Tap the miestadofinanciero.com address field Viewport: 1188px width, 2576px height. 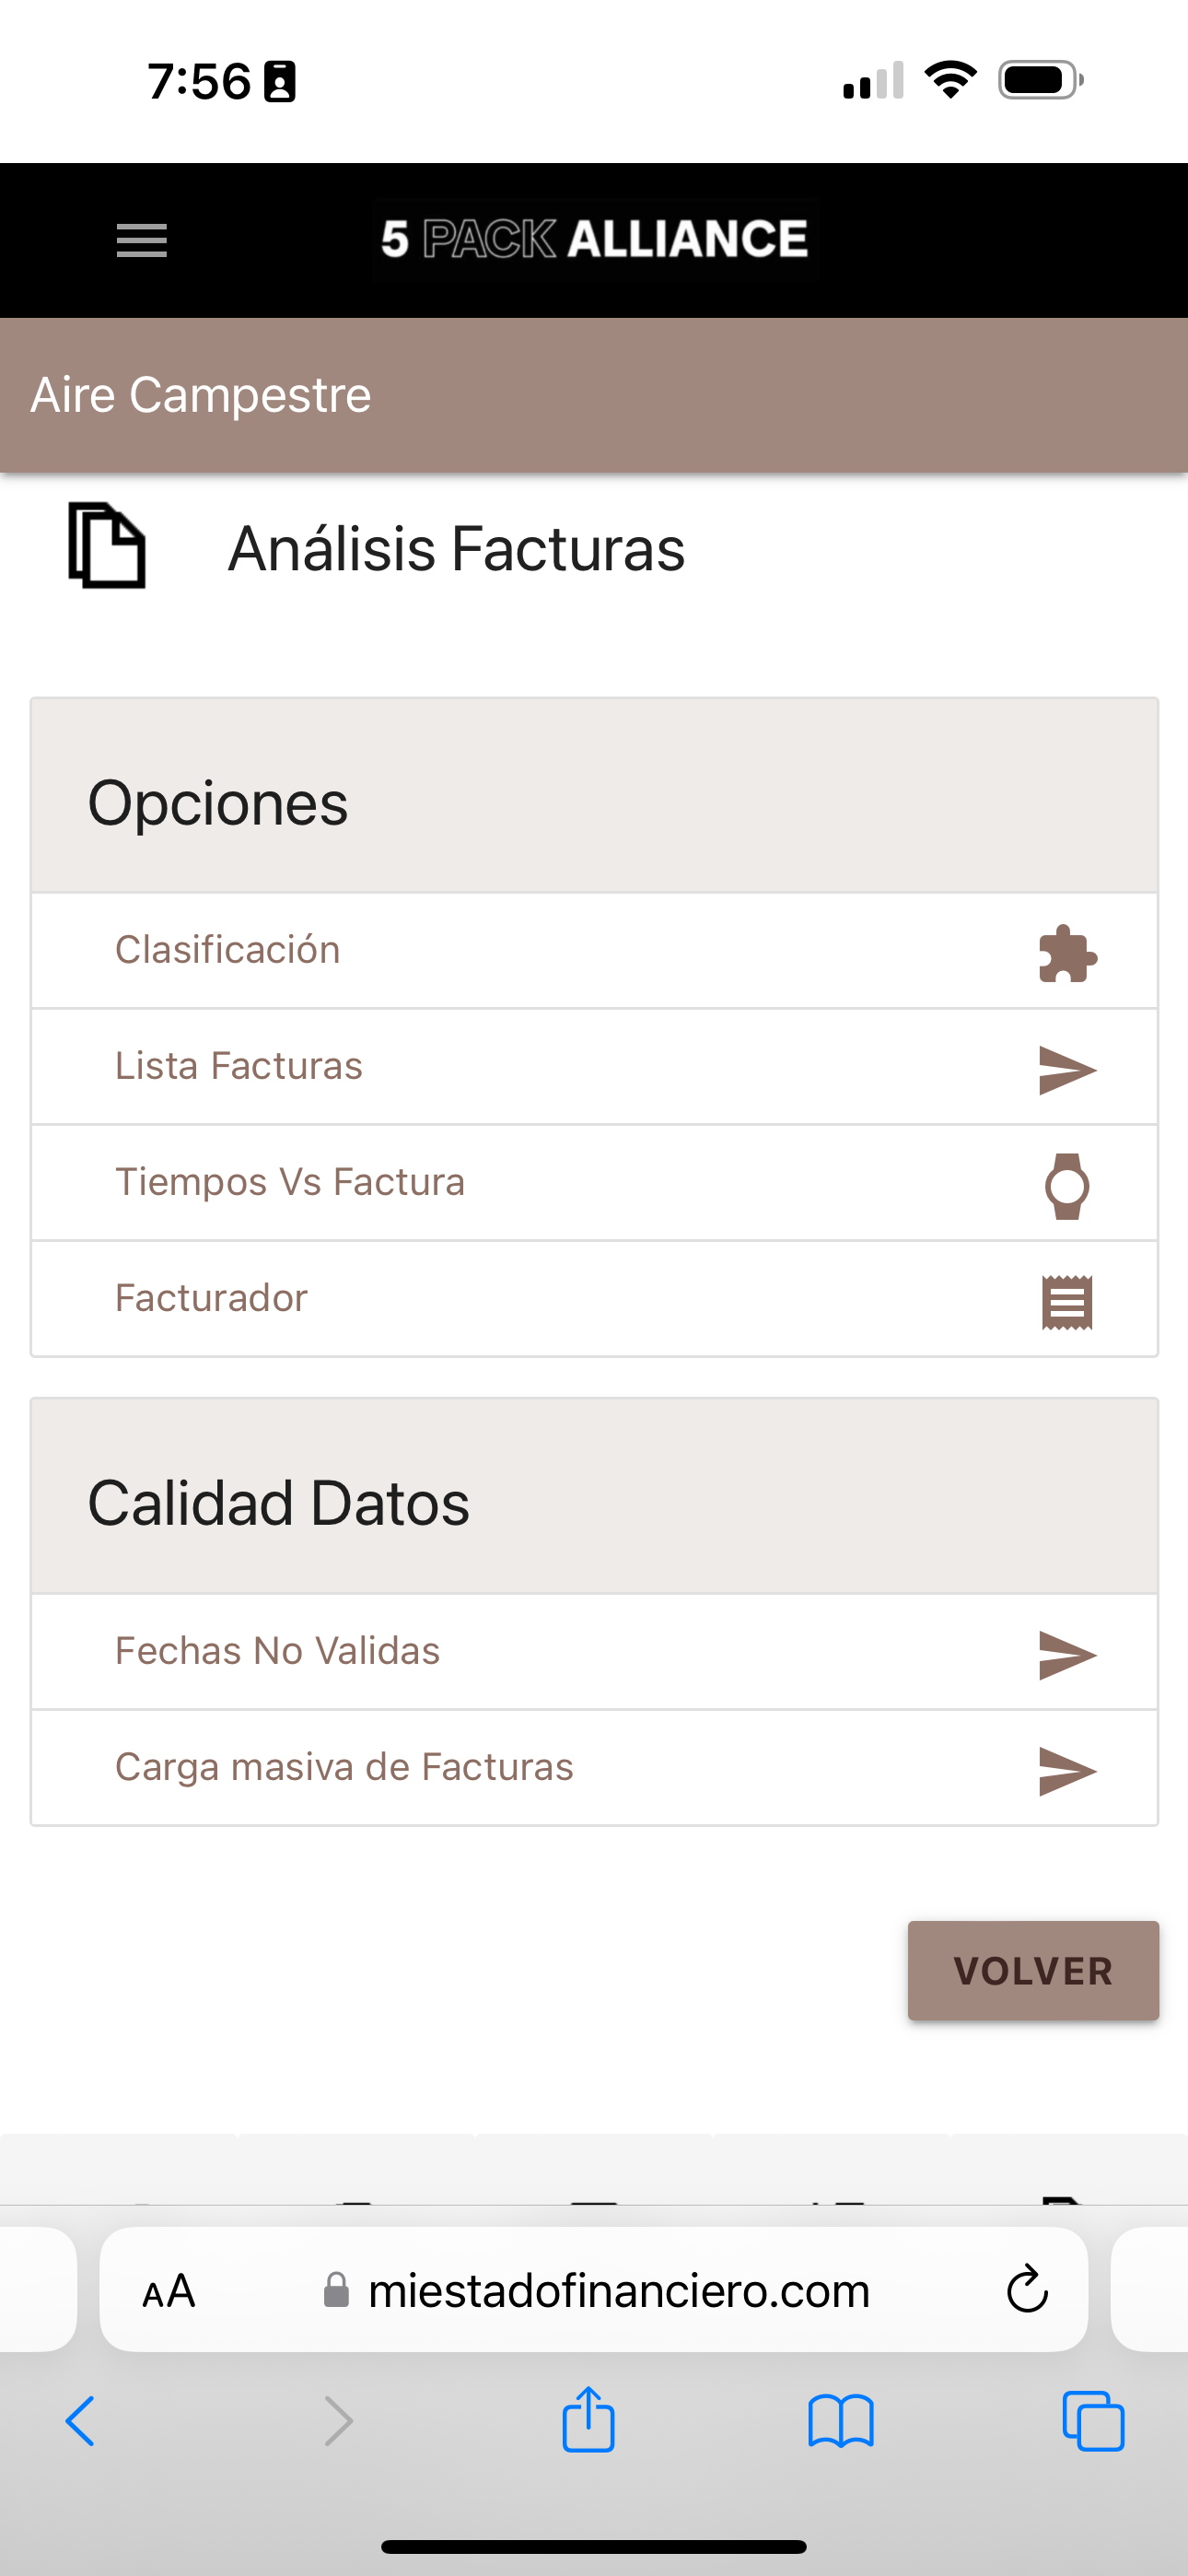pyautogui.click(x=618, y=2290)
